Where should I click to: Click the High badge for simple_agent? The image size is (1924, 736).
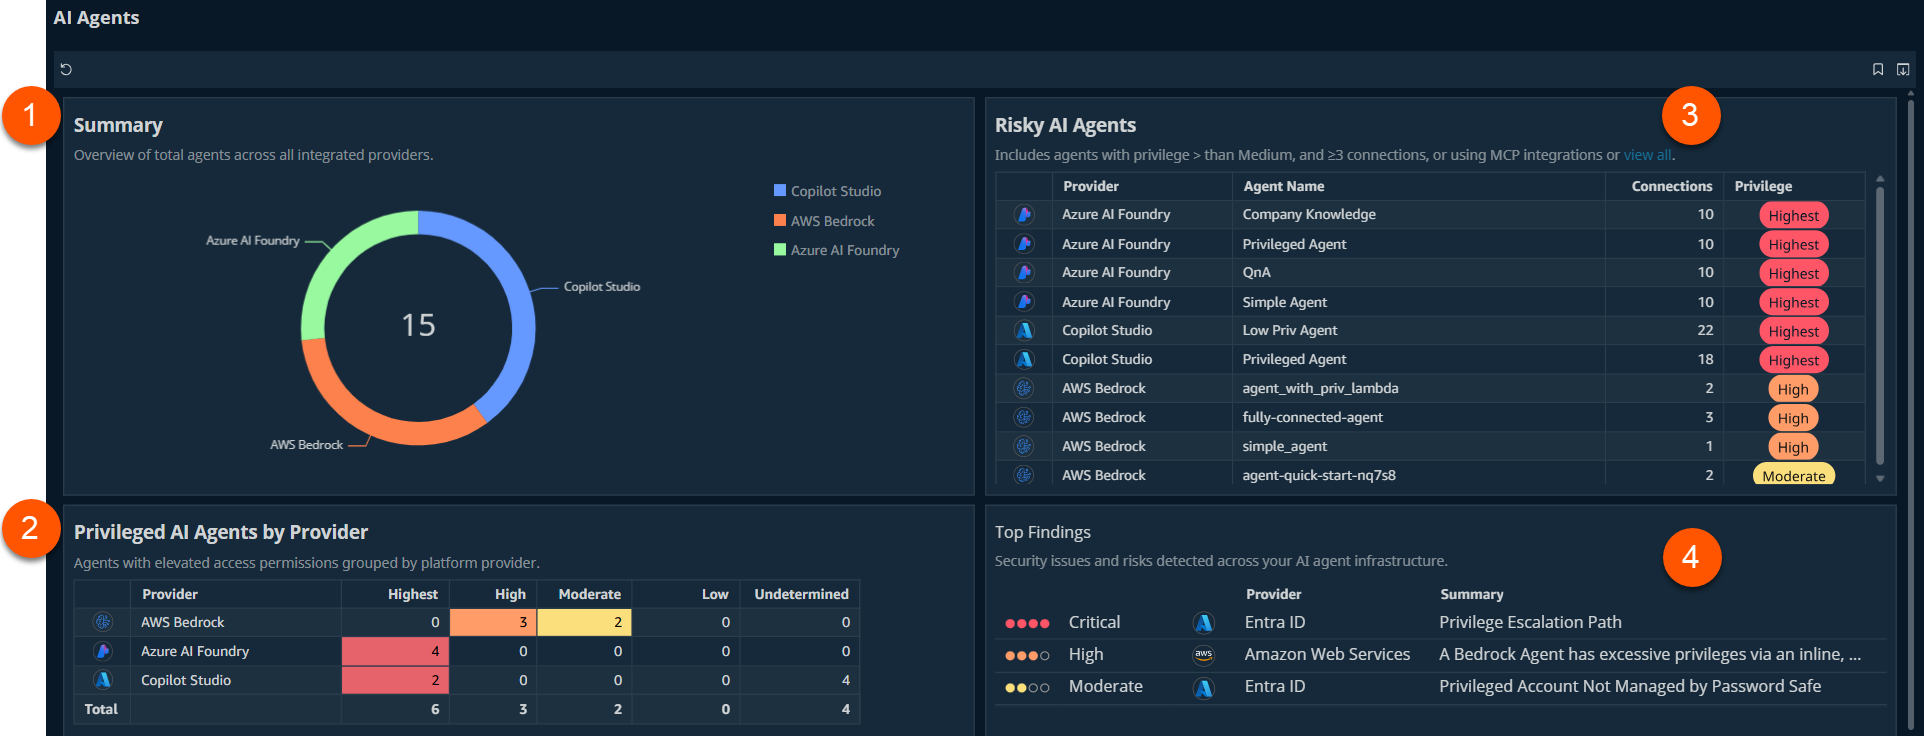pyautogui.click(x=1793, y=447)
